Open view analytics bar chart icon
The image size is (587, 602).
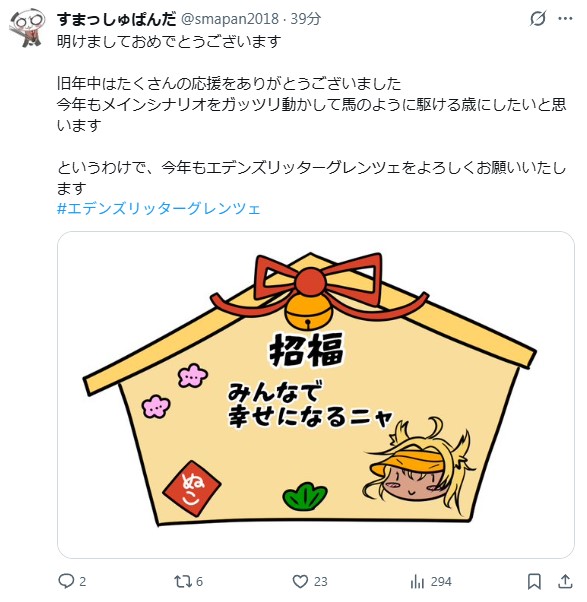(417, 582)
